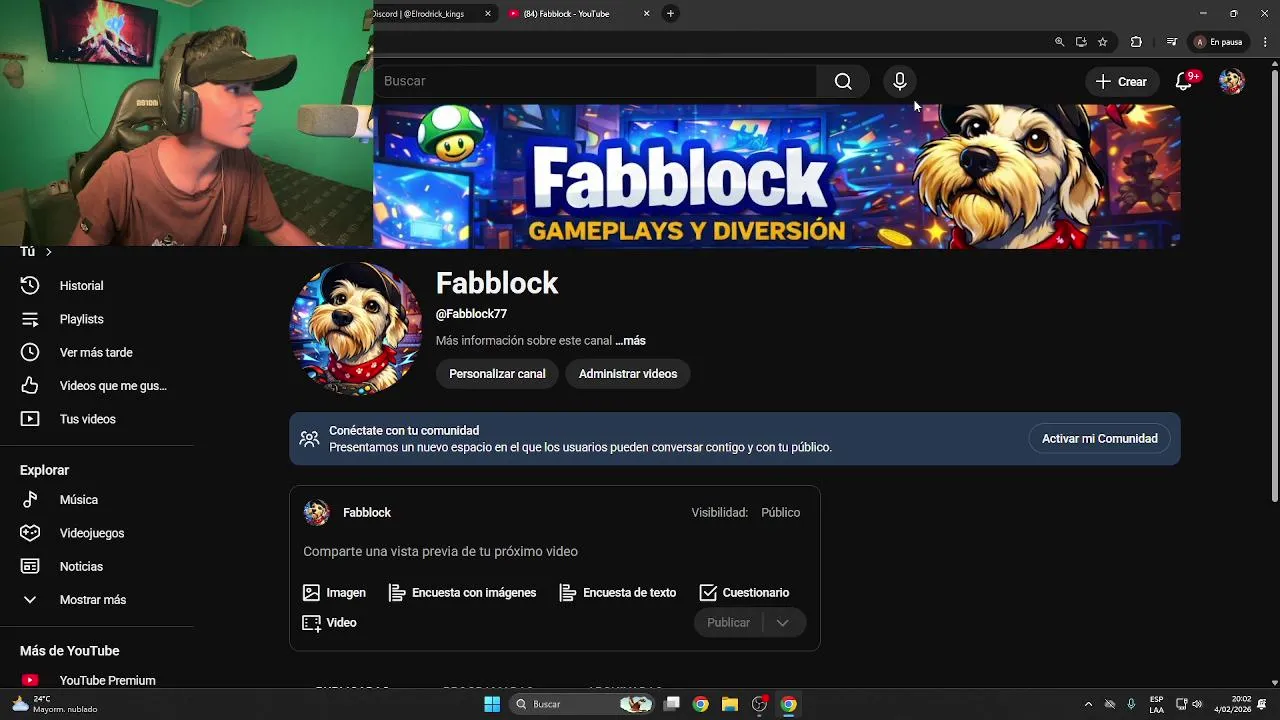Expand channel description with ...más
Screen dimensions: 1280x720
click(630, 341)
